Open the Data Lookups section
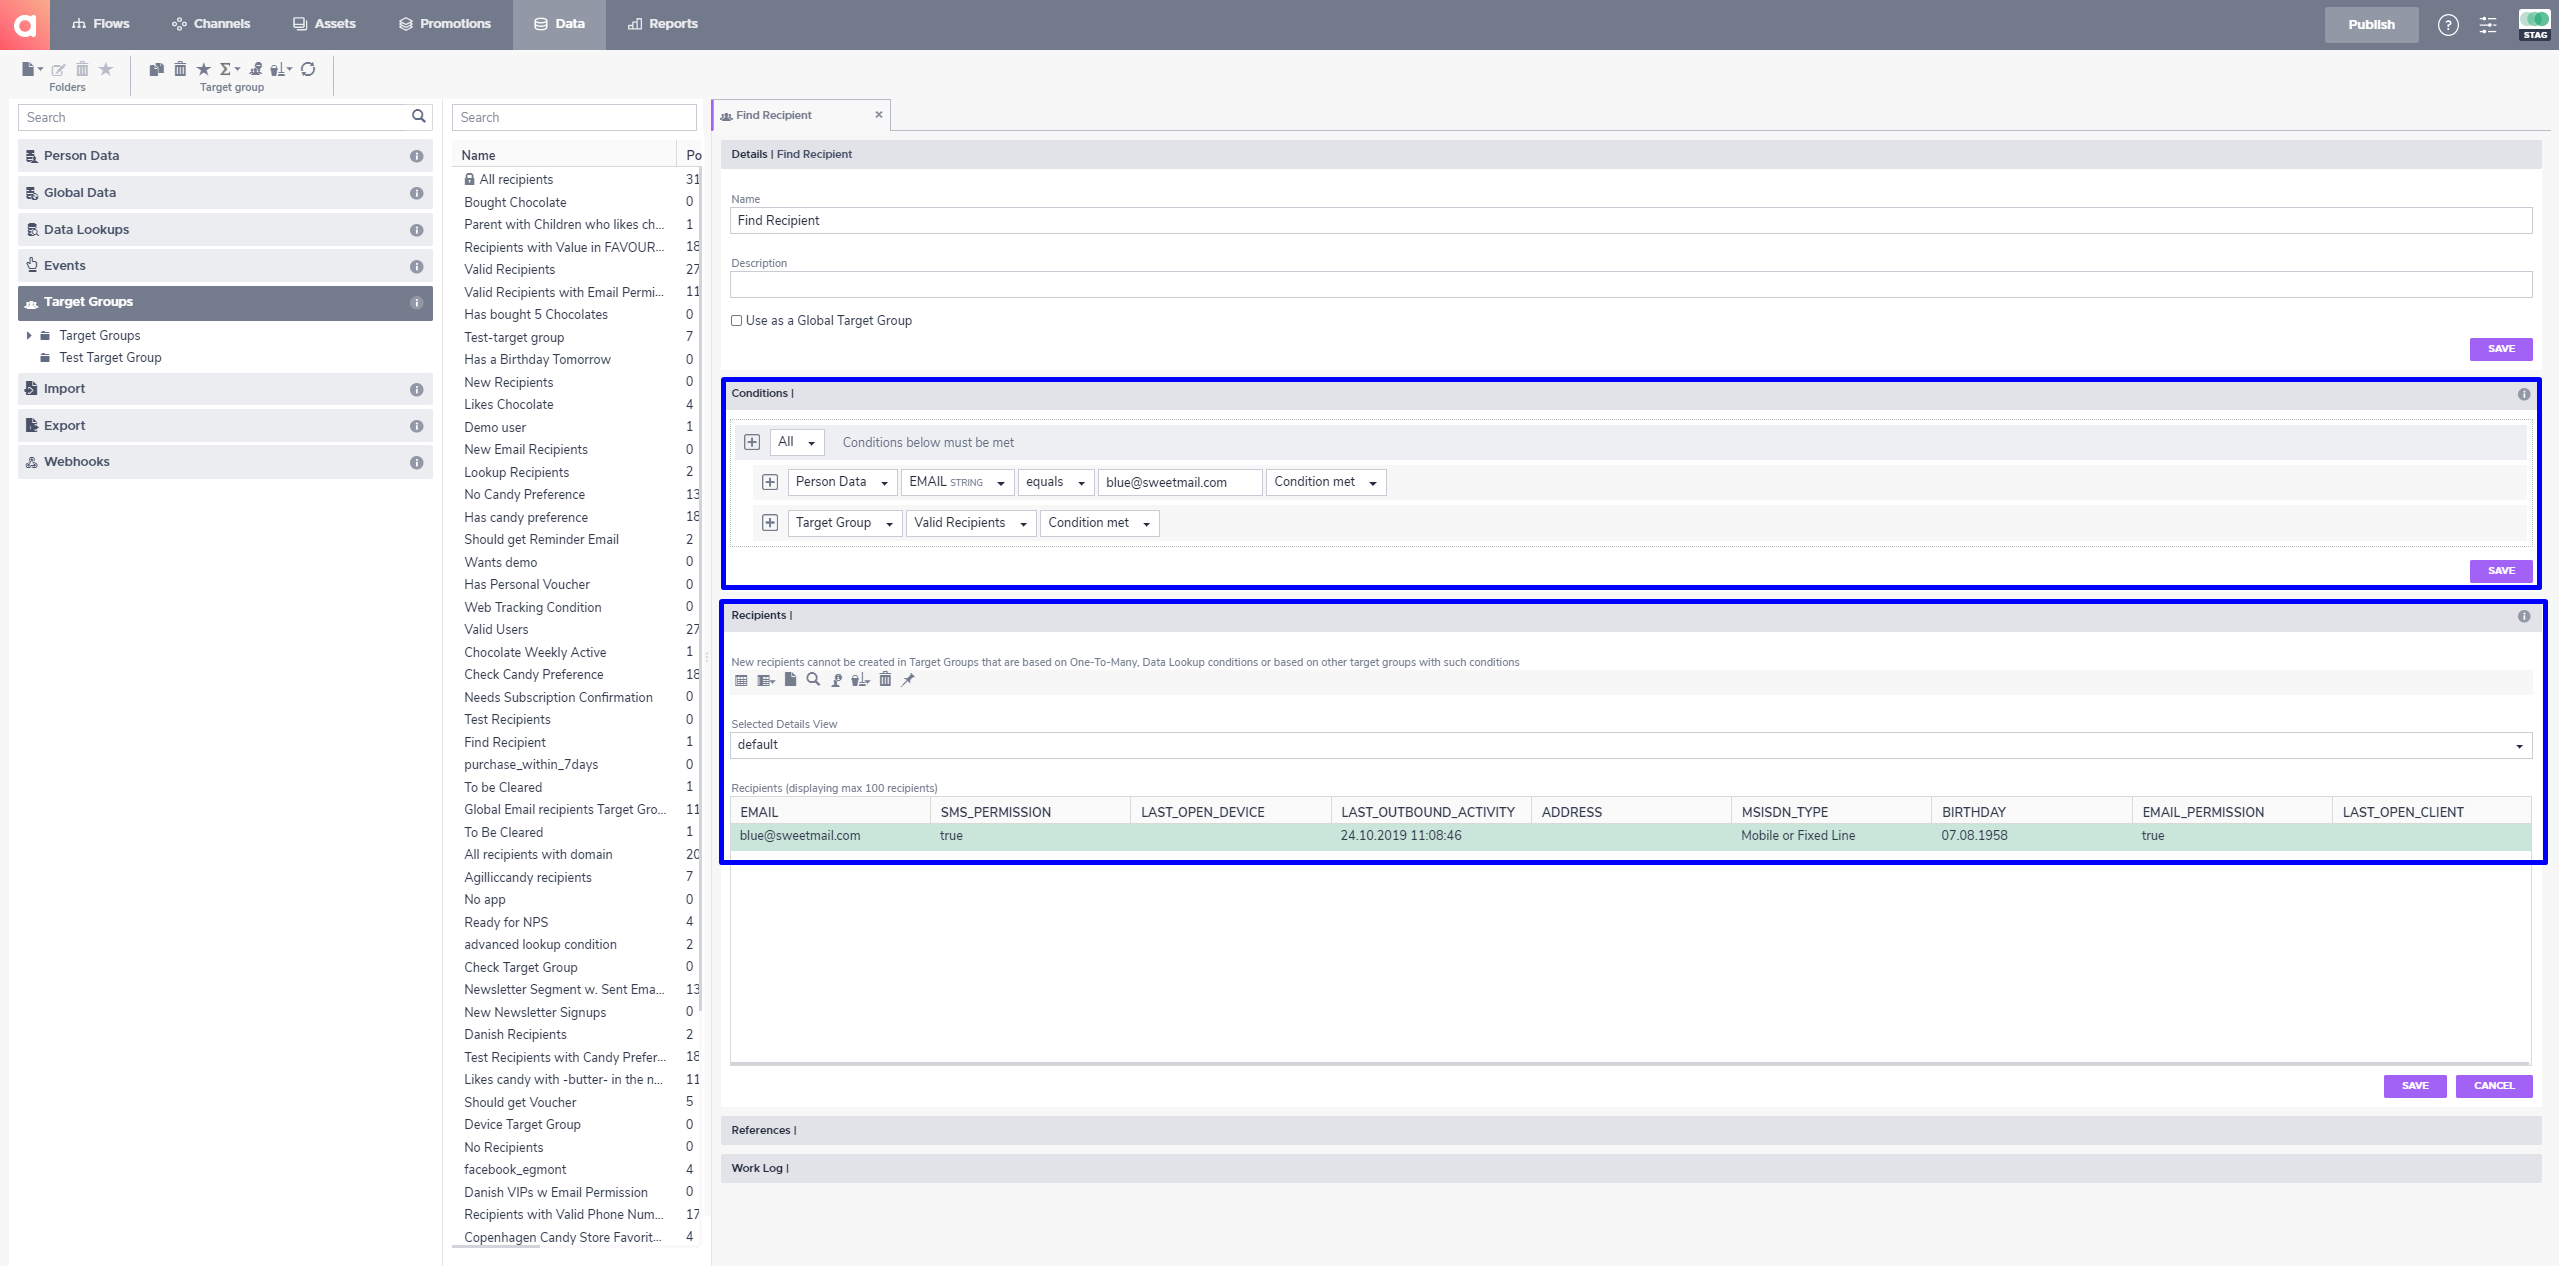This screenshot has width=2559, height=1266. tap(225, 229)
